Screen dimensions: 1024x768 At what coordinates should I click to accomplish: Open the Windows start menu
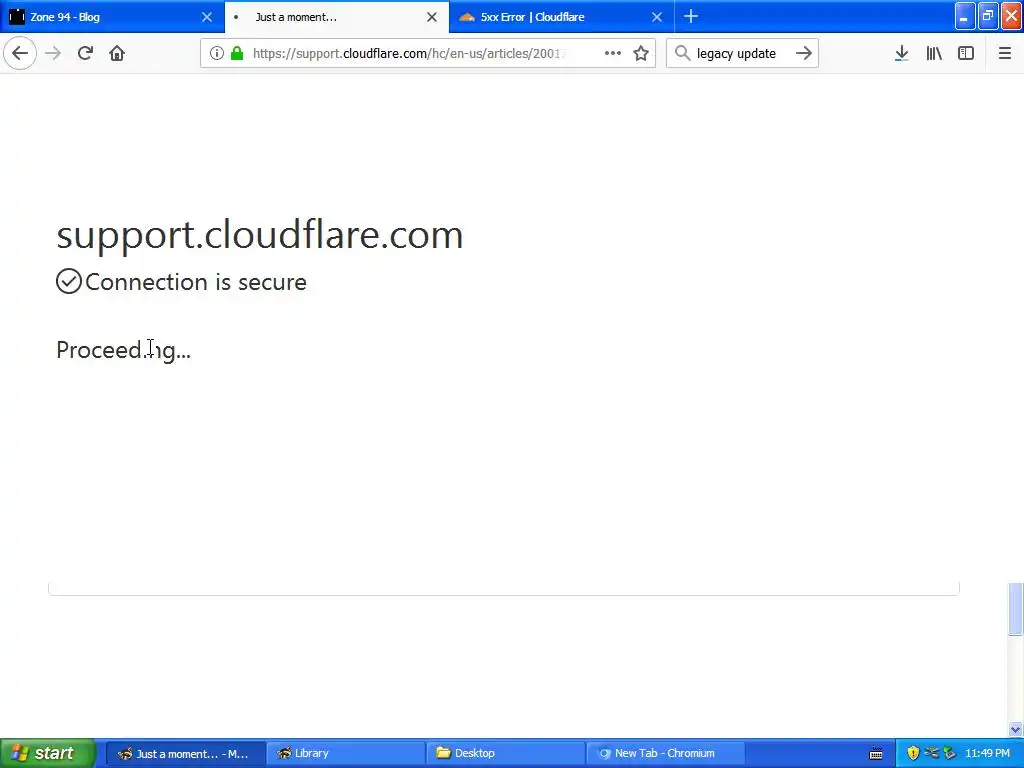coord(47,753)
